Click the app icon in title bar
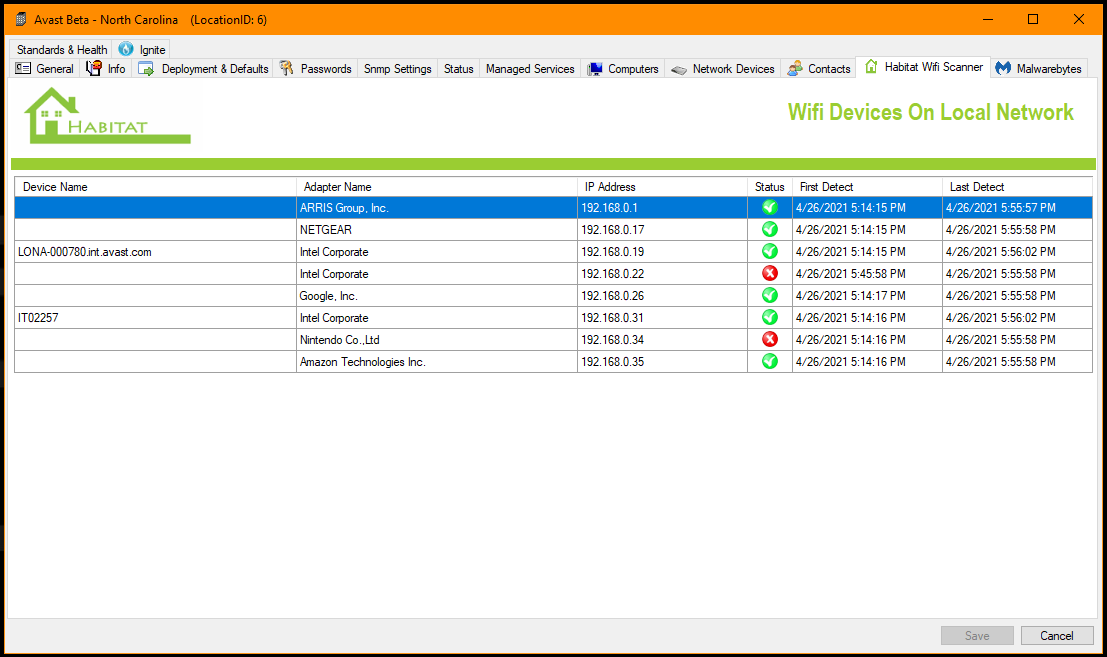Viewport: 1107px width, 657px height. coord(21,19)
